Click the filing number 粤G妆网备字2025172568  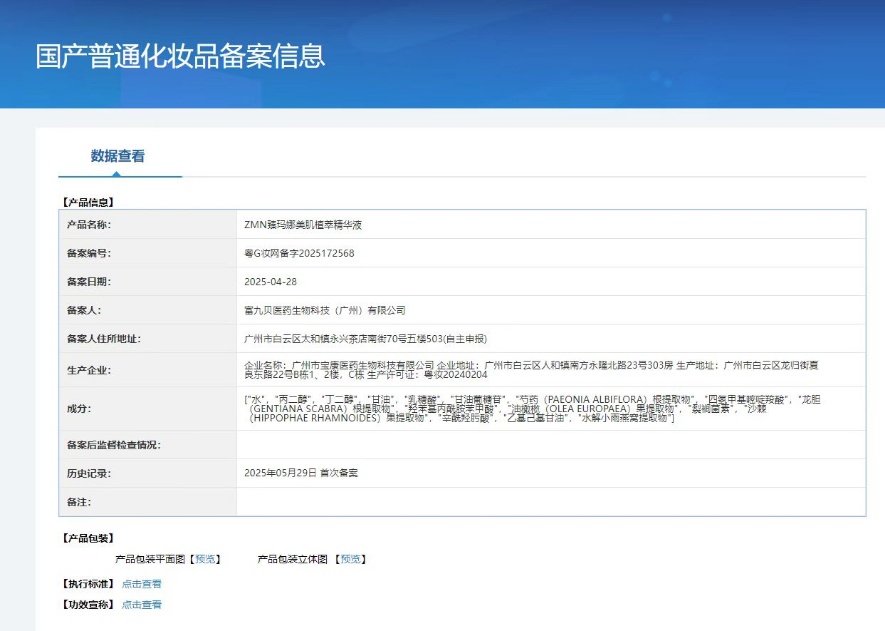tap(299, 253)
